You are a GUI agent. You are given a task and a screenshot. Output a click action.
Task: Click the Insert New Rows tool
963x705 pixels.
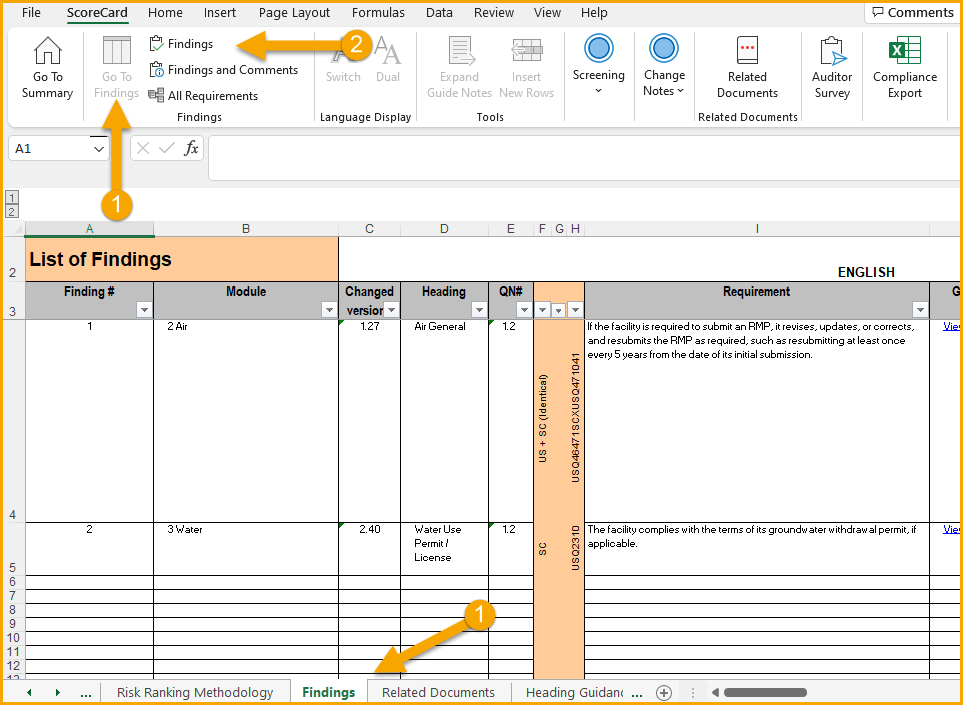pyautogui.click(x=526, y=66)
